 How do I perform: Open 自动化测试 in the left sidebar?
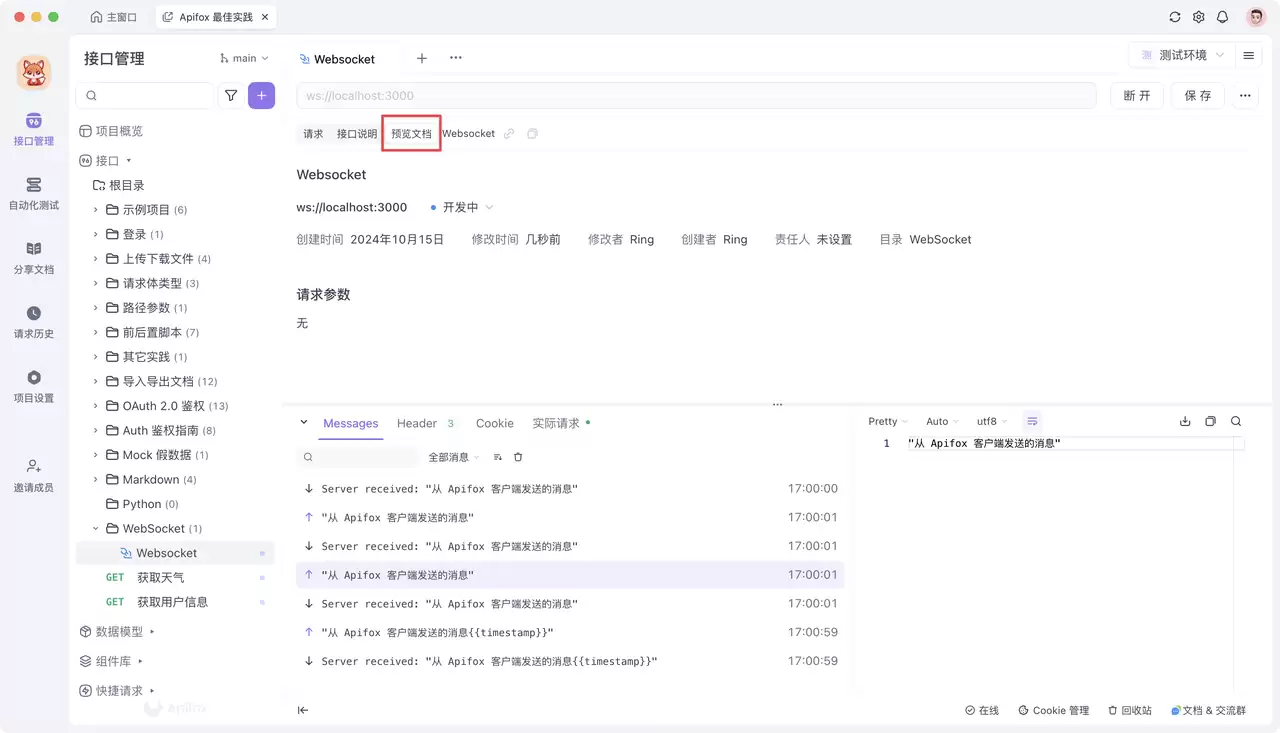click(34, 194)
